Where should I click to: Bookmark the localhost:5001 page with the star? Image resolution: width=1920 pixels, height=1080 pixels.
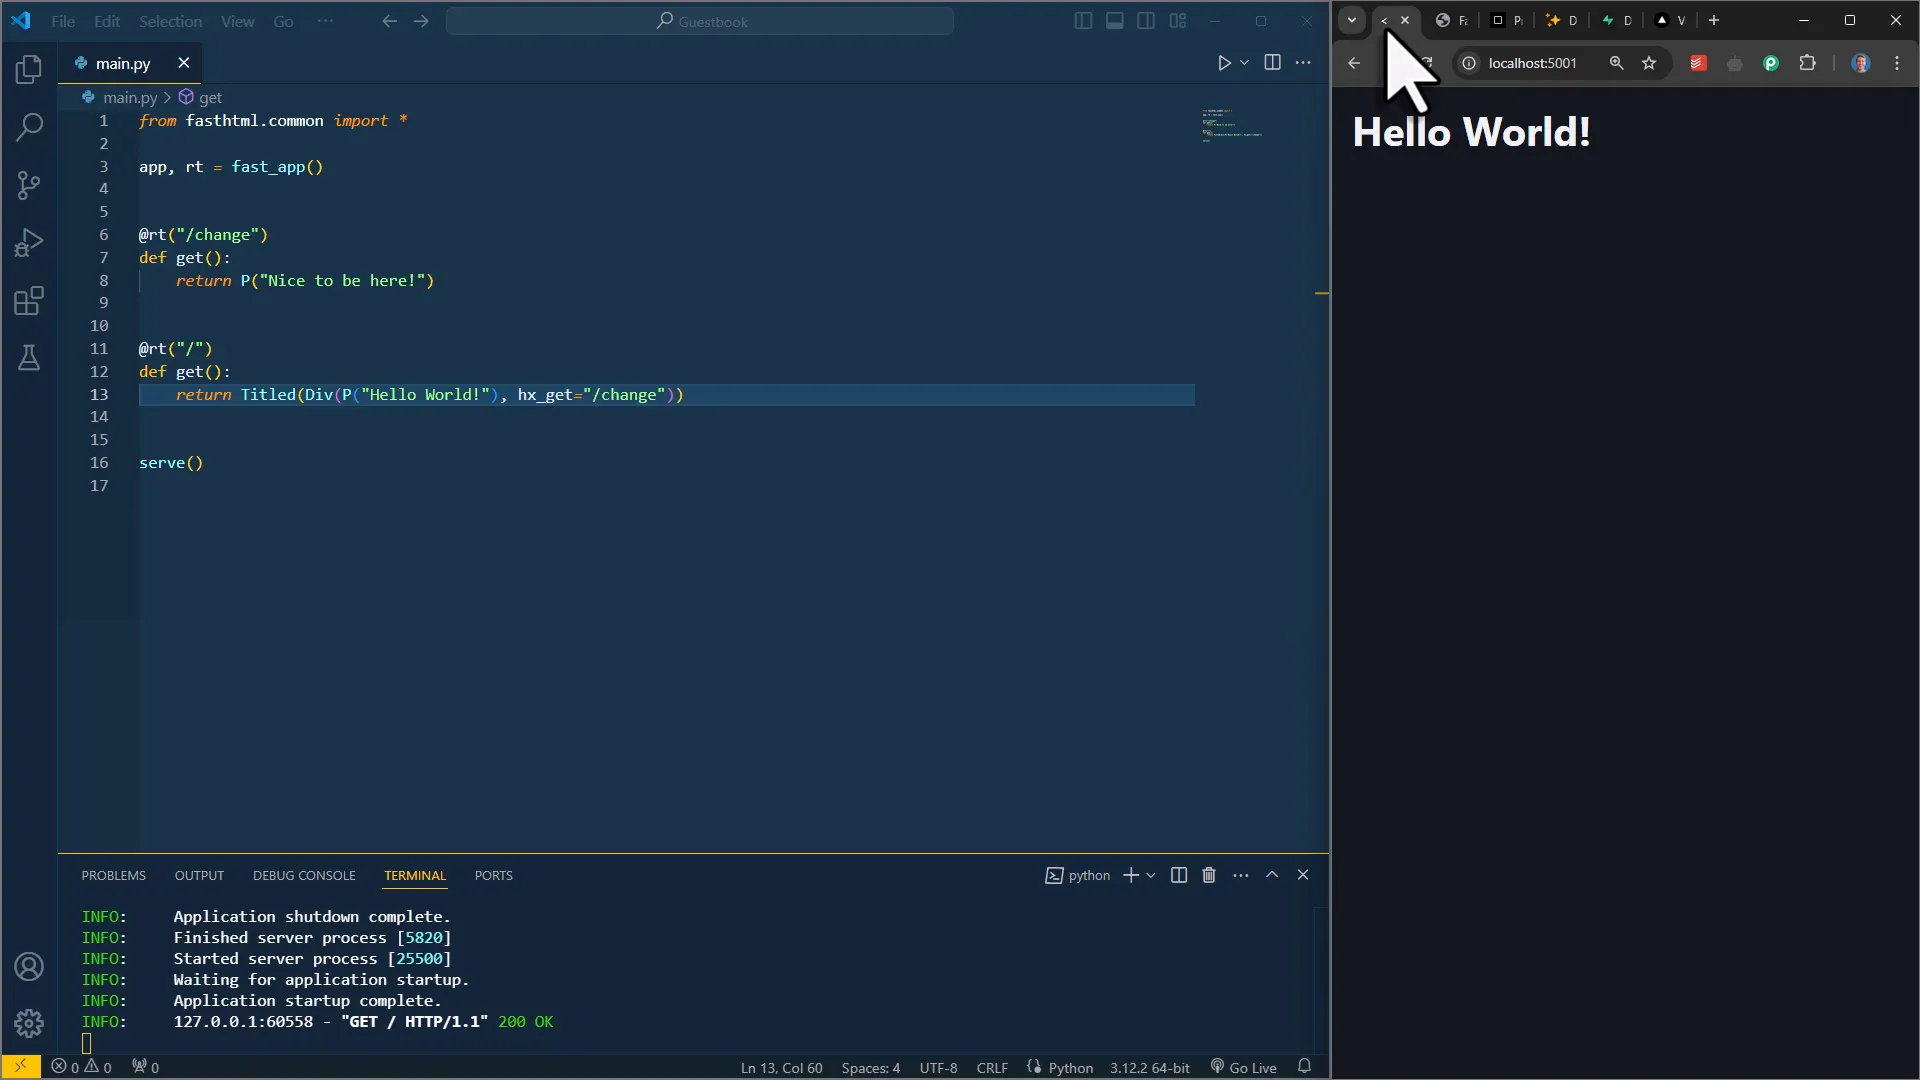1649,63
